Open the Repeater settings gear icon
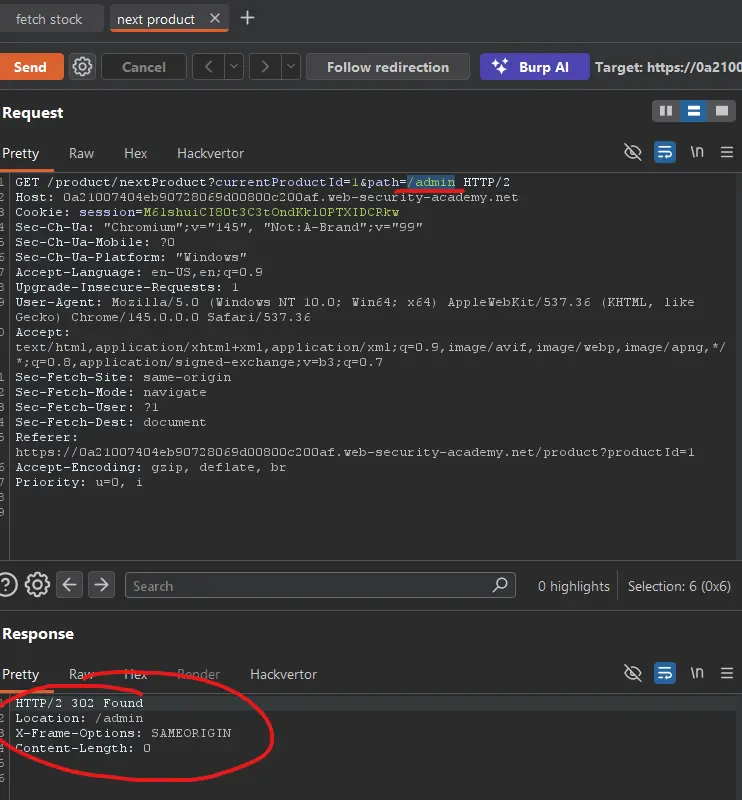Screen dimensions: 742x800 tap(83, 67)
